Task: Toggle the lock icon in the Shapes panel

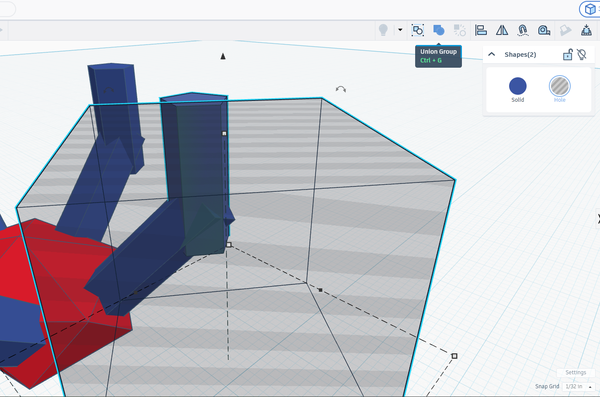Action: (x=568, y=54)
